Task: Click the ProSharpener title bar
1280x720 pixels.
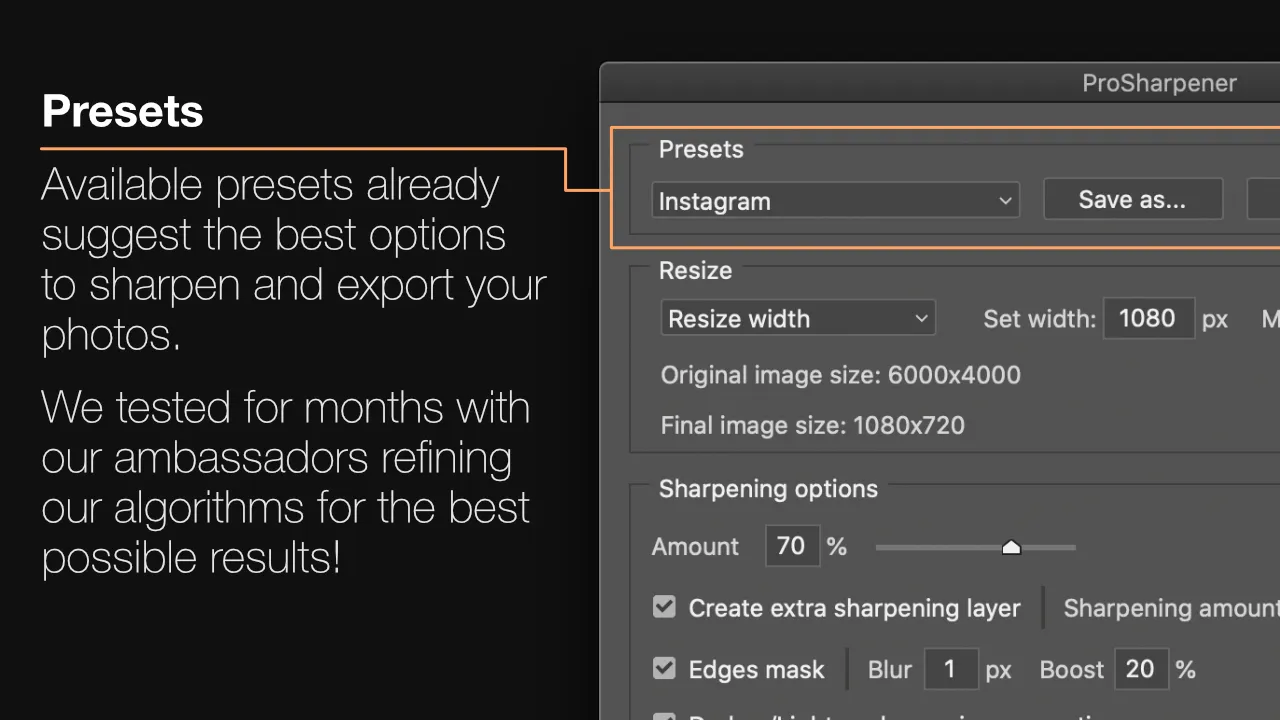Action: click(1159, 83)
